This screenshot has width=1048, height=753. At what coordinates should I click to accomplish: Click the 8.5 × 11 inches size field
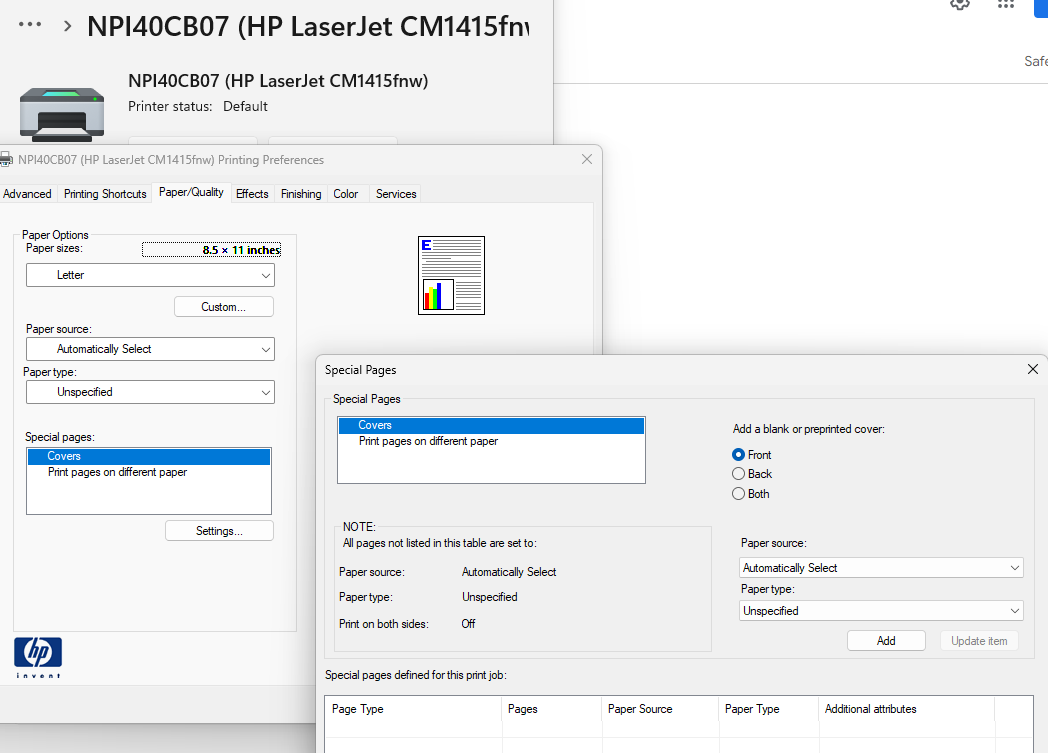pyautogui.click(x=211, y=250)
